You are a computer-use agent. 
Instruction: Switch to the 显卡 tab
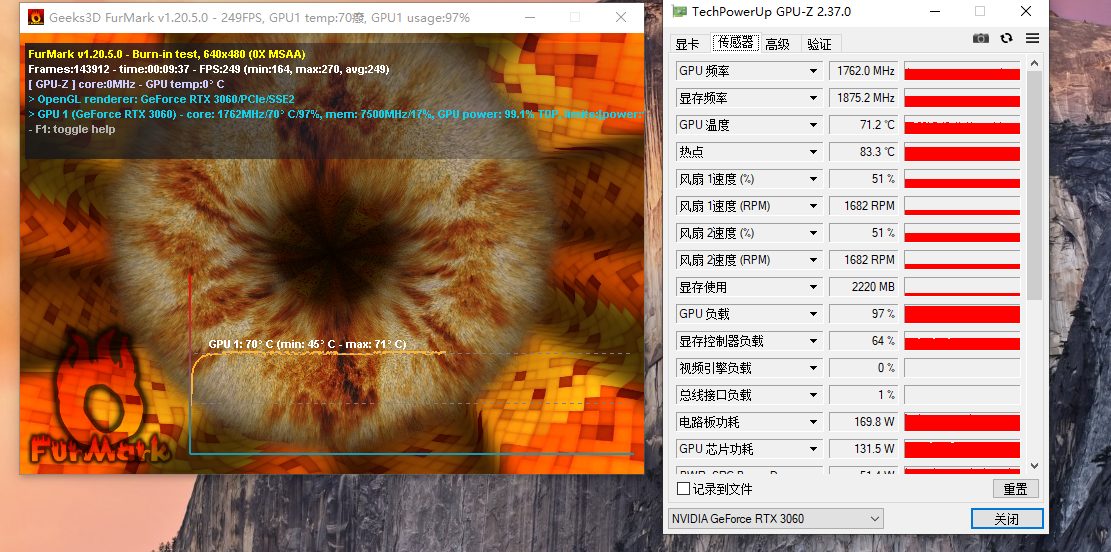[687, 44]
